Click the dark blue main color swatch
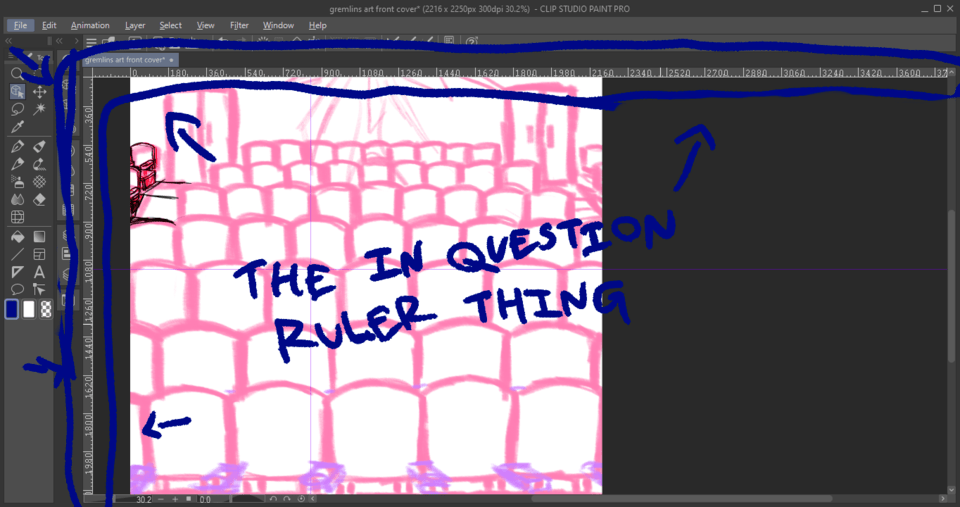The height and width of the screenshot is (507, 960). click(x=12, y=310)
